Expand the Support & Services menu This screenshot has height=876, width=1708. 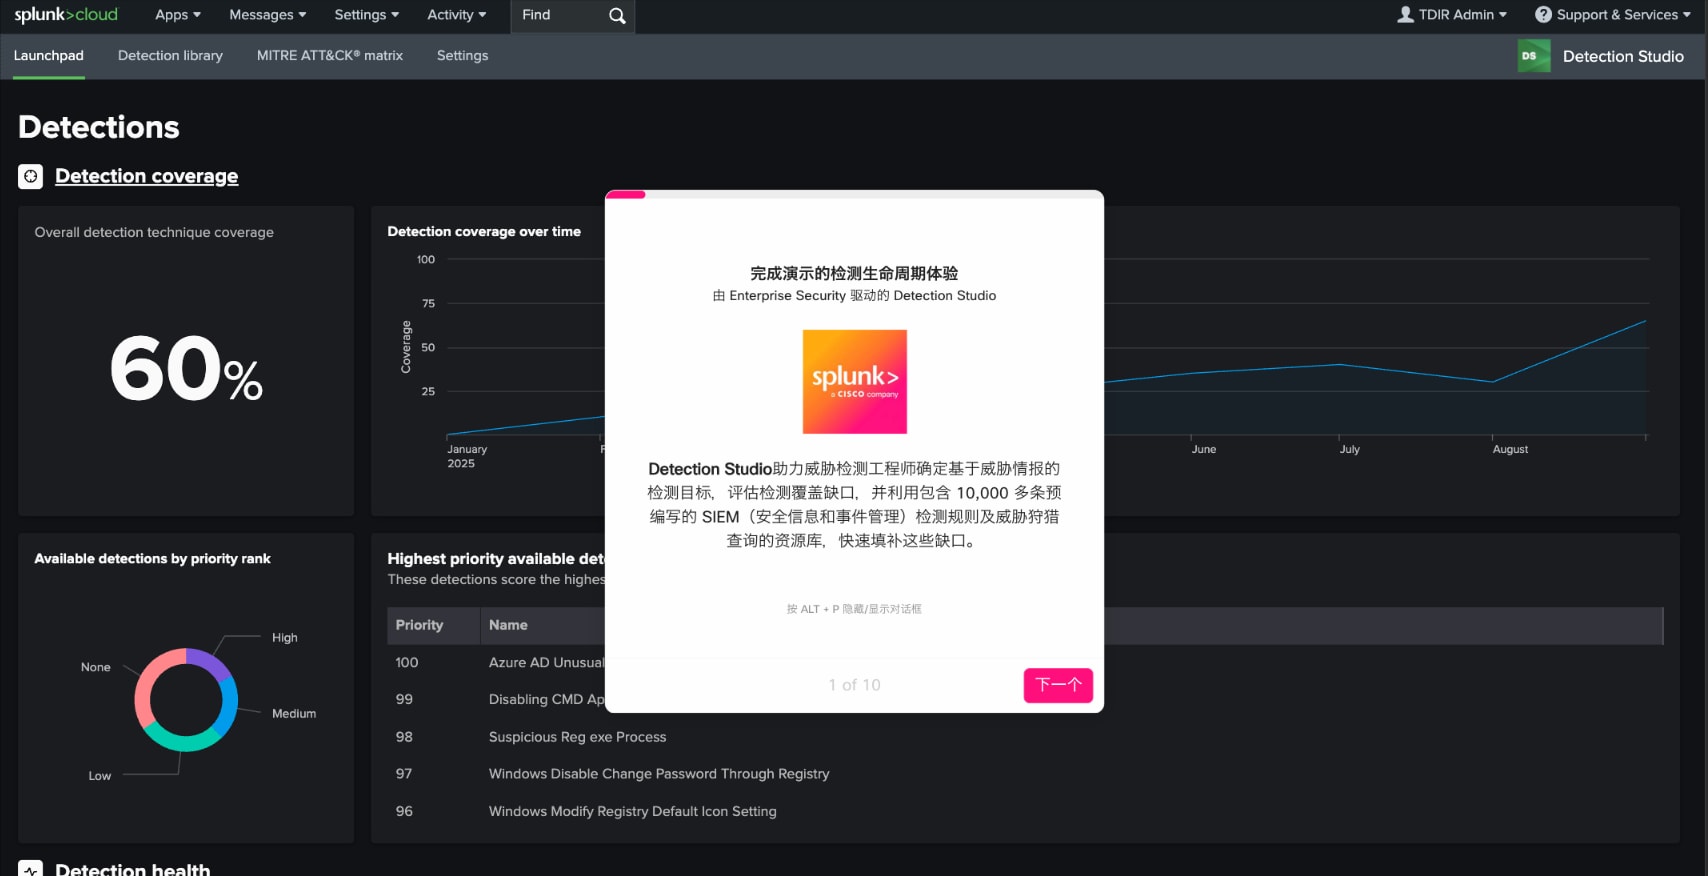[x=1613, y=14]
